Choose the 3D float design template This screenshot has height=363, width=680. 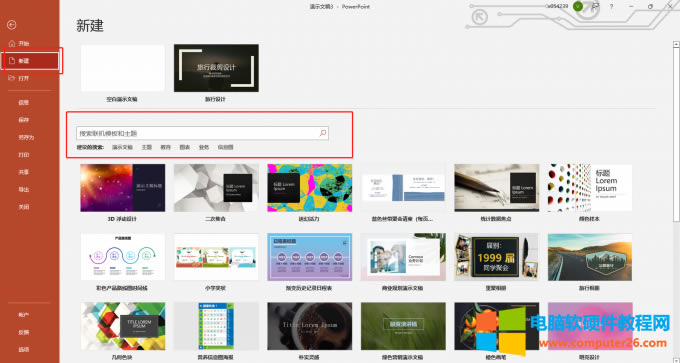123,188
